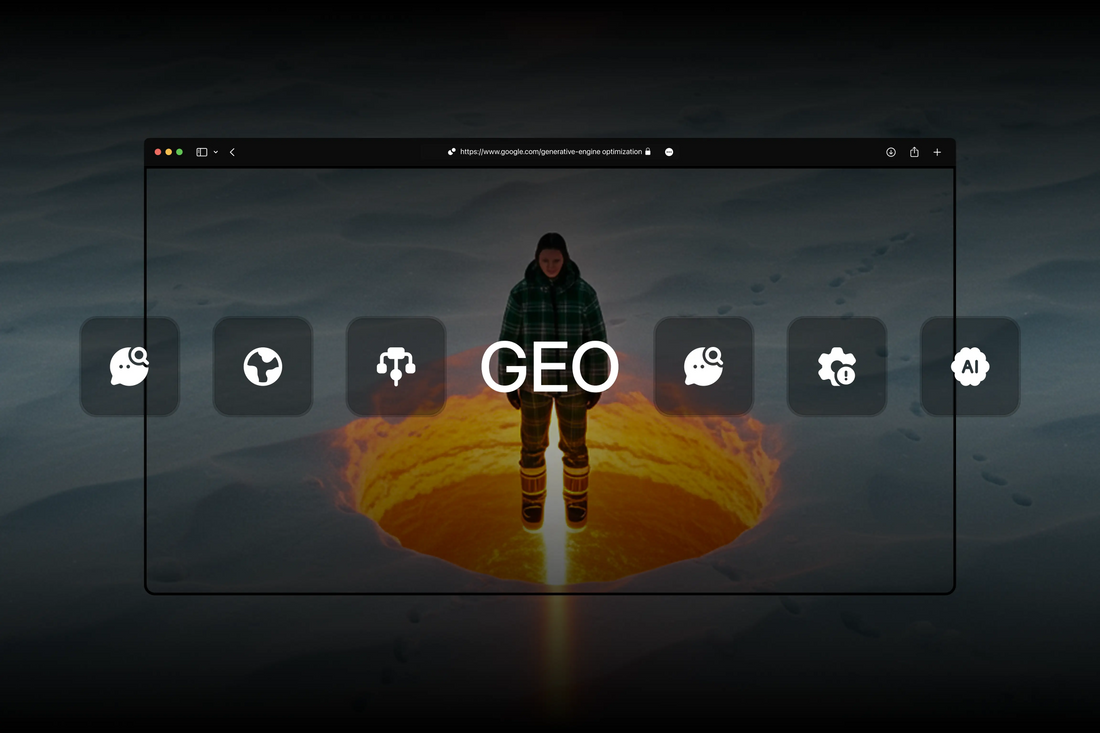Select the chat search icon on the far left

tap(130, 366)
